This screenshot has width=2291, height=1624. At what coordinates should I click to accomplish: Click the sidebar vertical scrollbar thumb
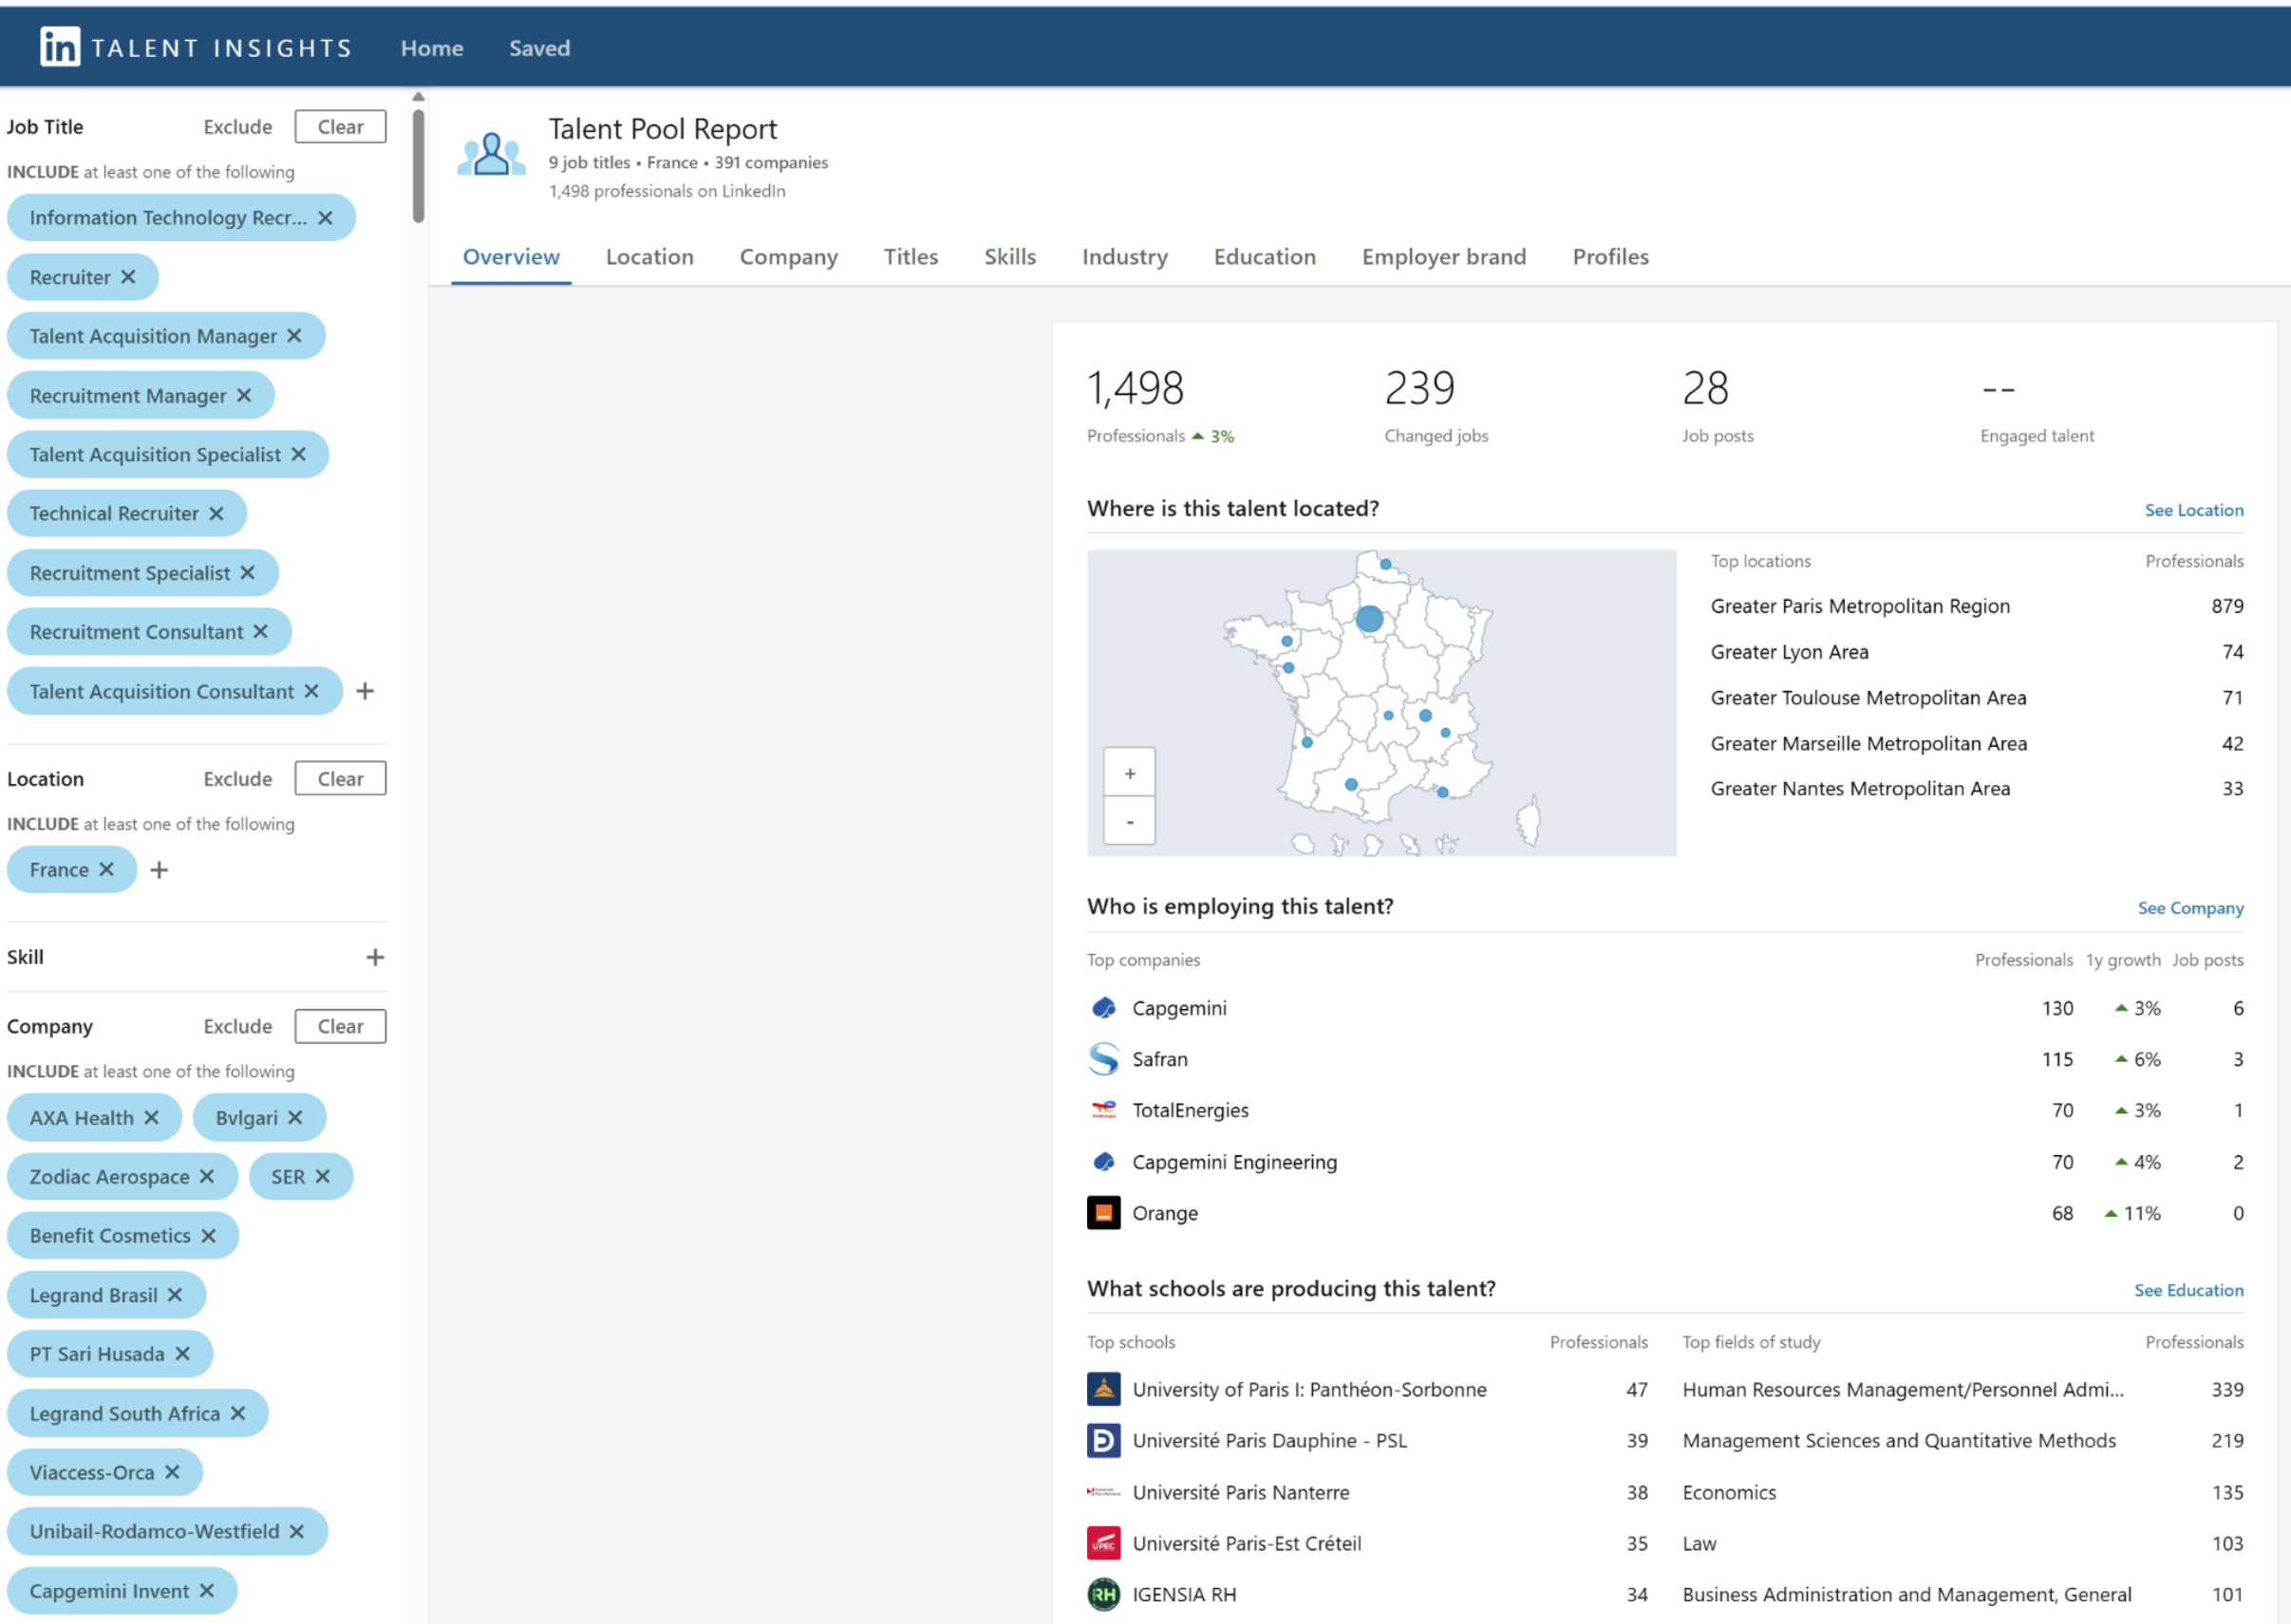click(x=418, y=165)
